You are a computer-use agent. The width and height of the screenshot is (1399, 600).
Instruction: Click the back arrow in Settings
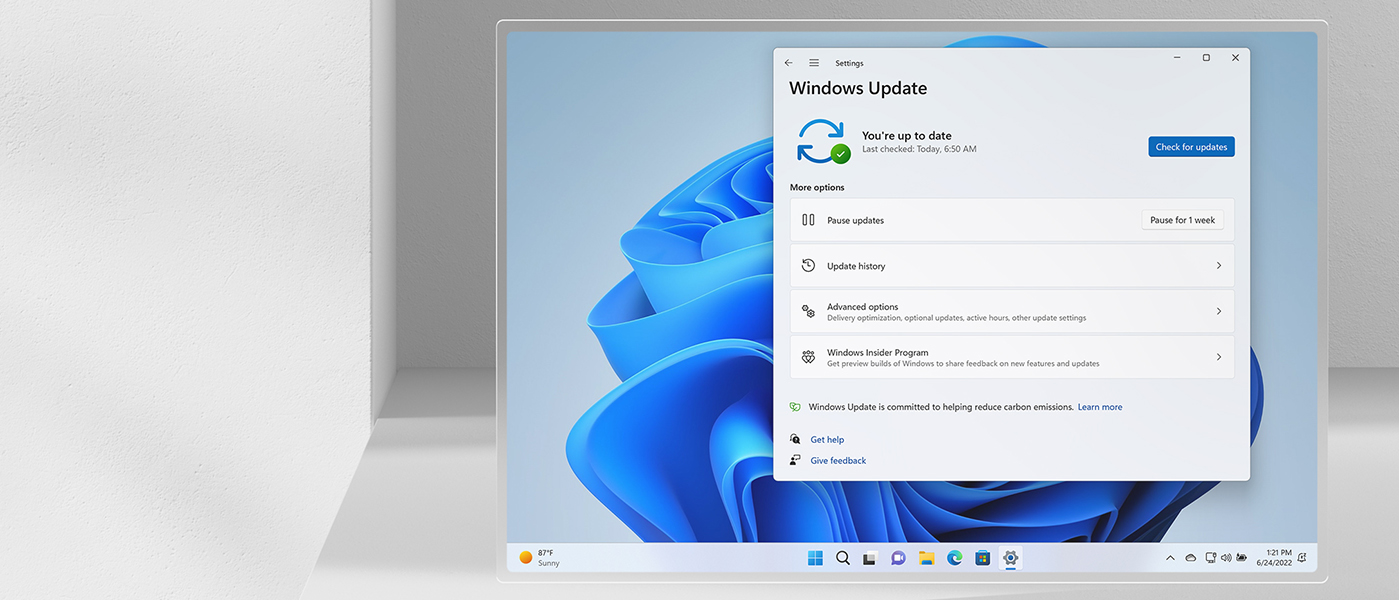[x=787, y=62]
